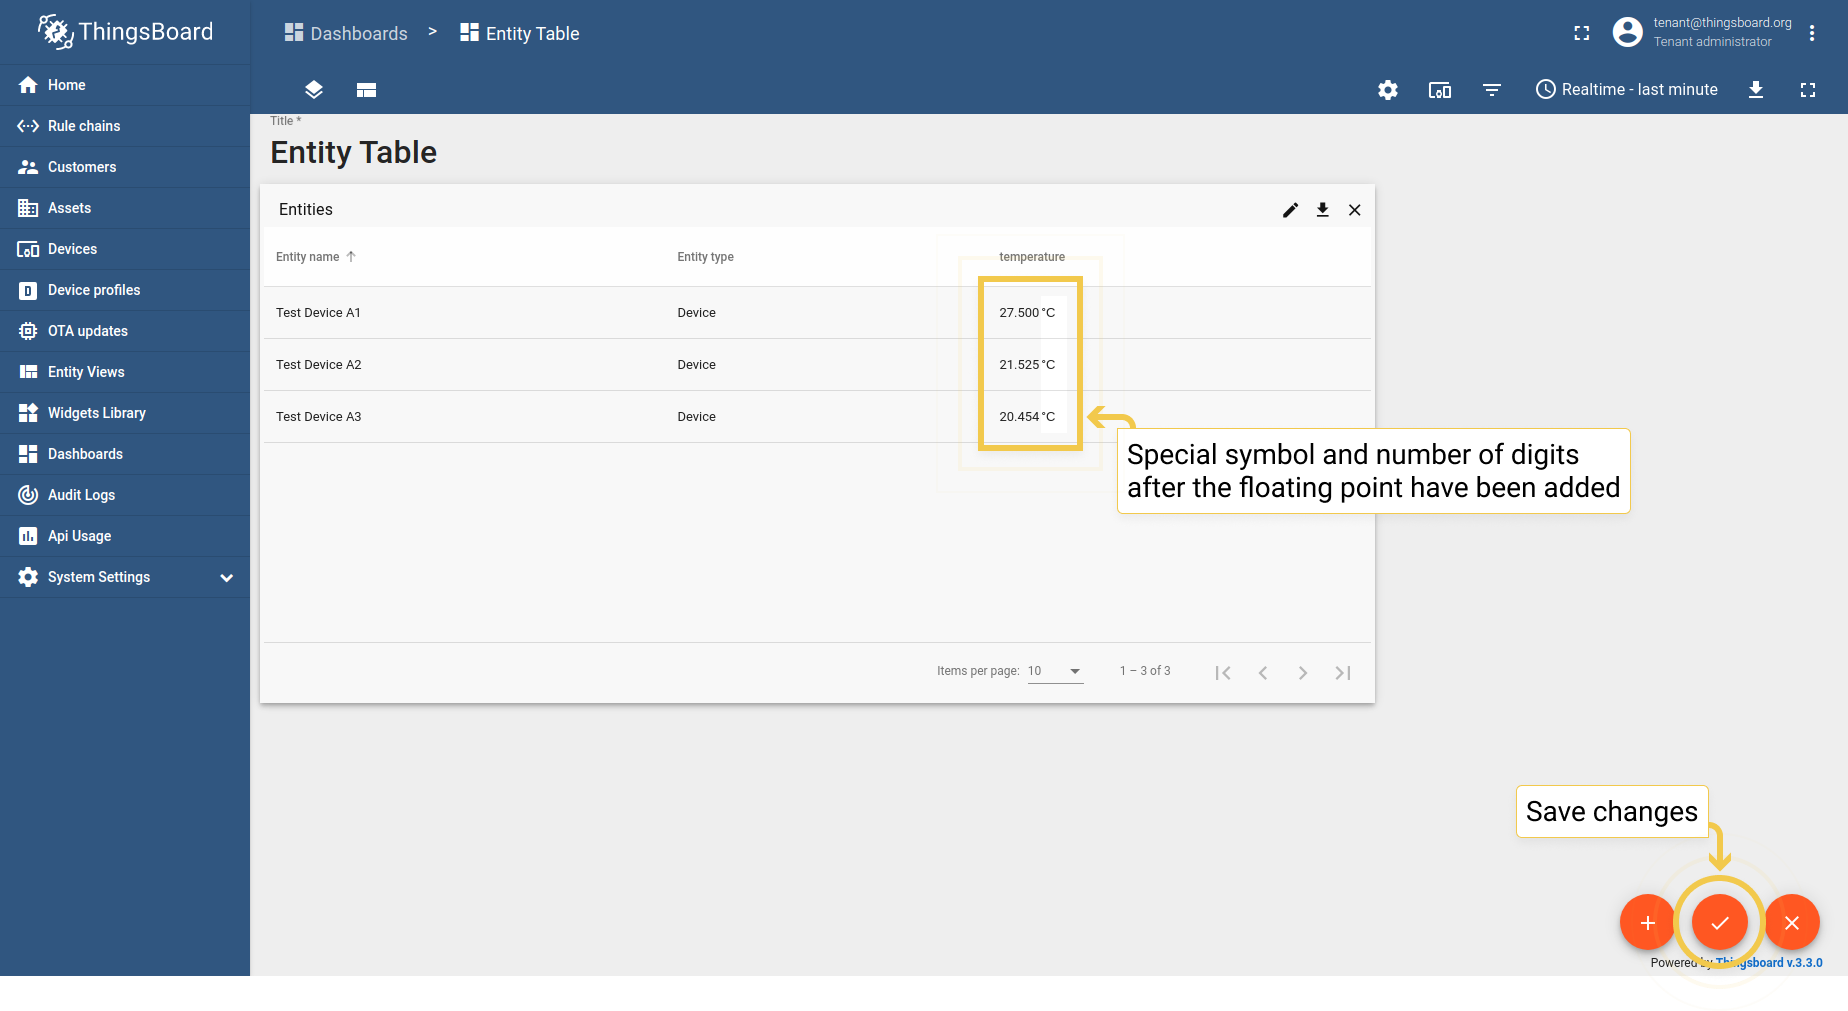The height and width of the screenshot is (1011, 1848).
Task: Open the user account three-dot menu
Action: [x=1811, y=33]
